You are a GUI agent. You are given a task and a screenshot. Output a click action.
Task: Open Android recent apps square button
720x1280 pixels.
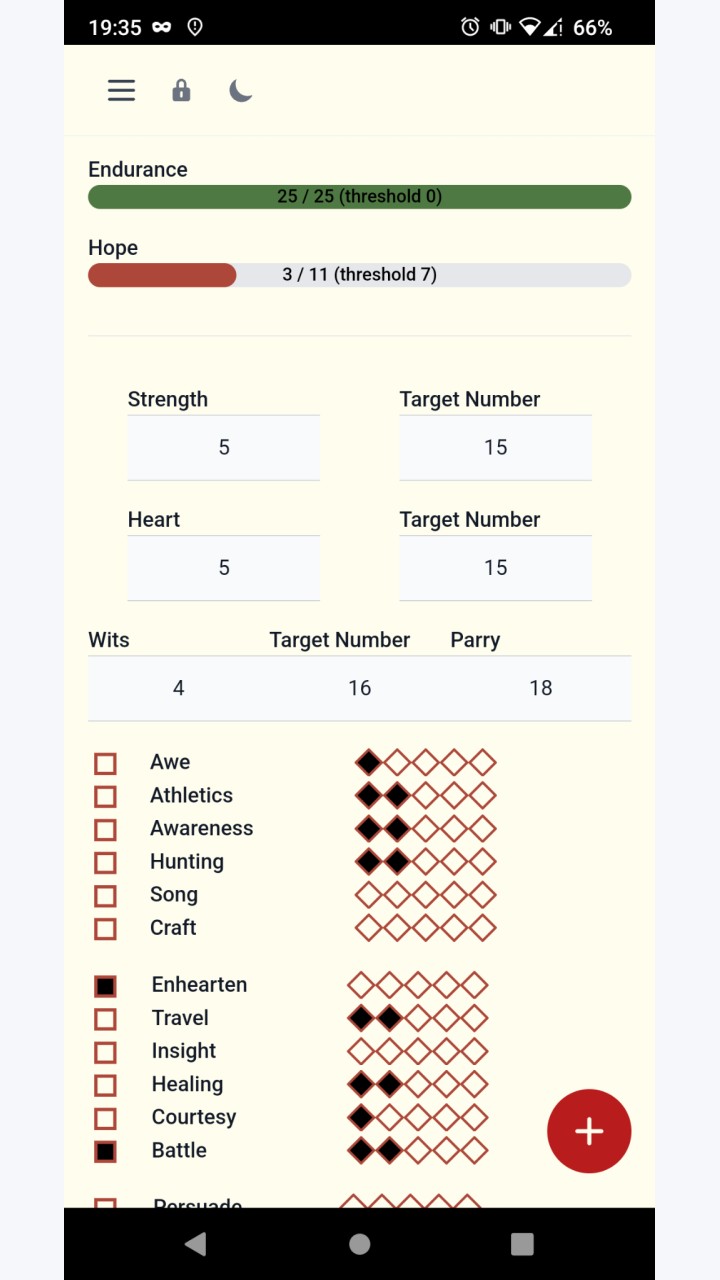[522, 1244]
